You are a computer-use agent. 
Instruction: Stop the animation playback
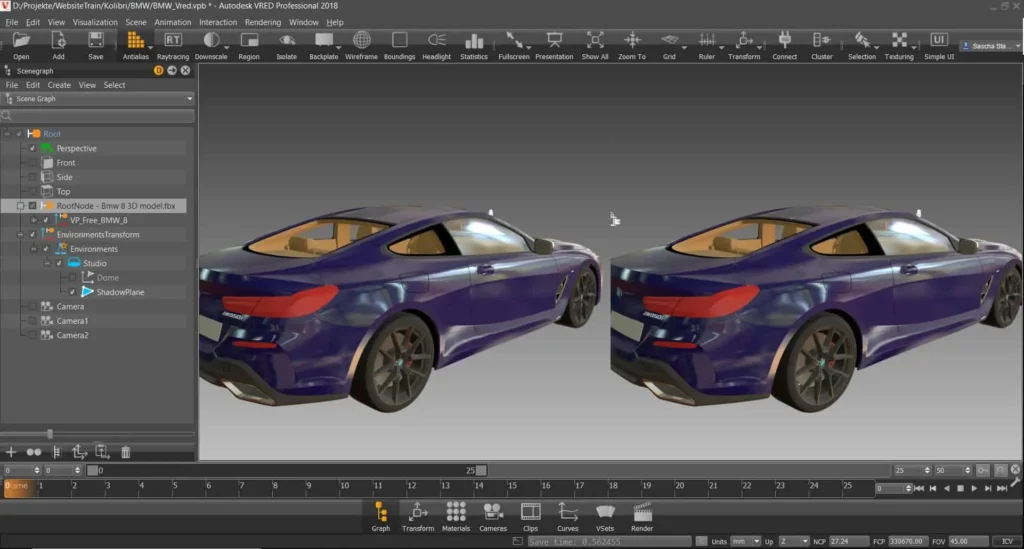point(960,488)
